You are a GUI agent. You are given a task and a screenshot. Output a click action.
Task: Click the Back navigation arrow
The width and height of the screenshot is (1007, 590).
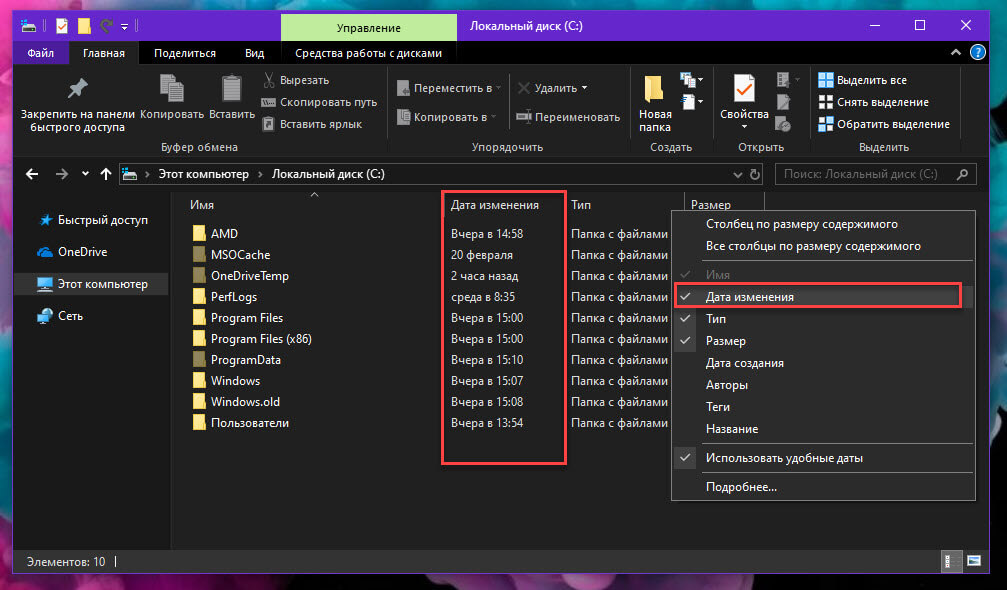(x=31, y=174)
